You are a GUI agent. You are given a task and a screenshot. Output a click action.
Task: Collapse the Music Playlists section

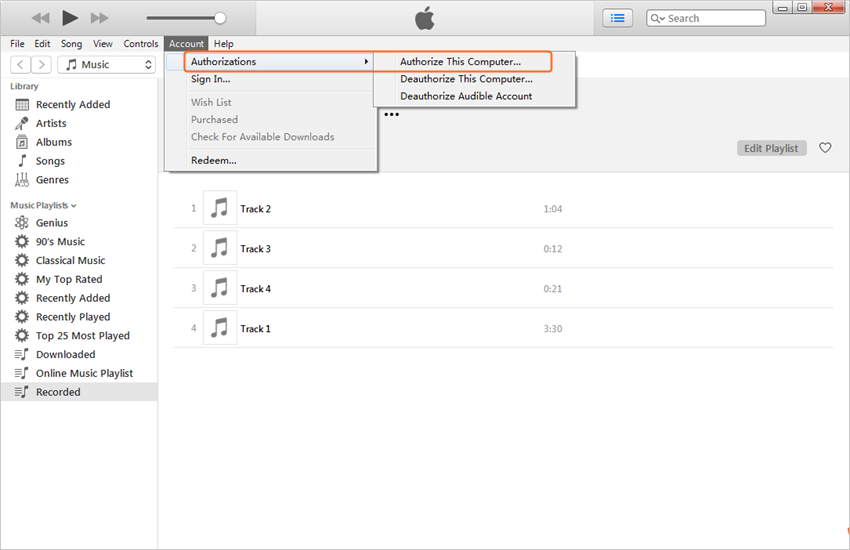[73, 205]
